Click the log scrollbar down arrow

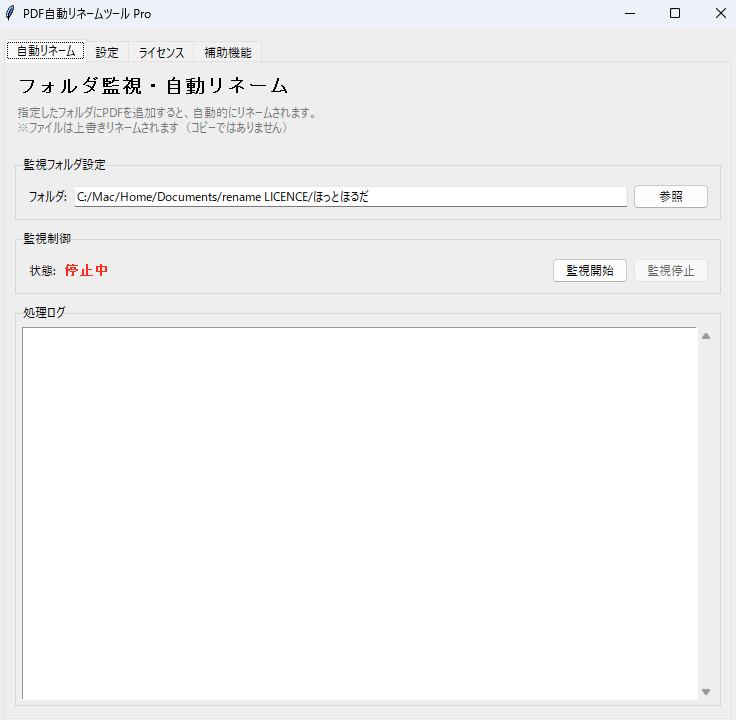pyautogui.click(x=706, y=692)
